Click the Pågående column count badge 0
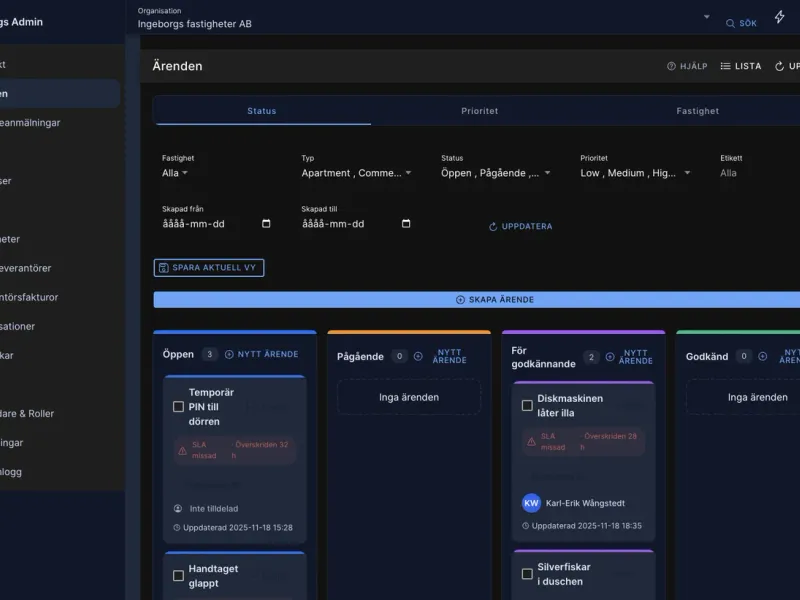This screenshot has height=600, width=800. tap(399, 356)
